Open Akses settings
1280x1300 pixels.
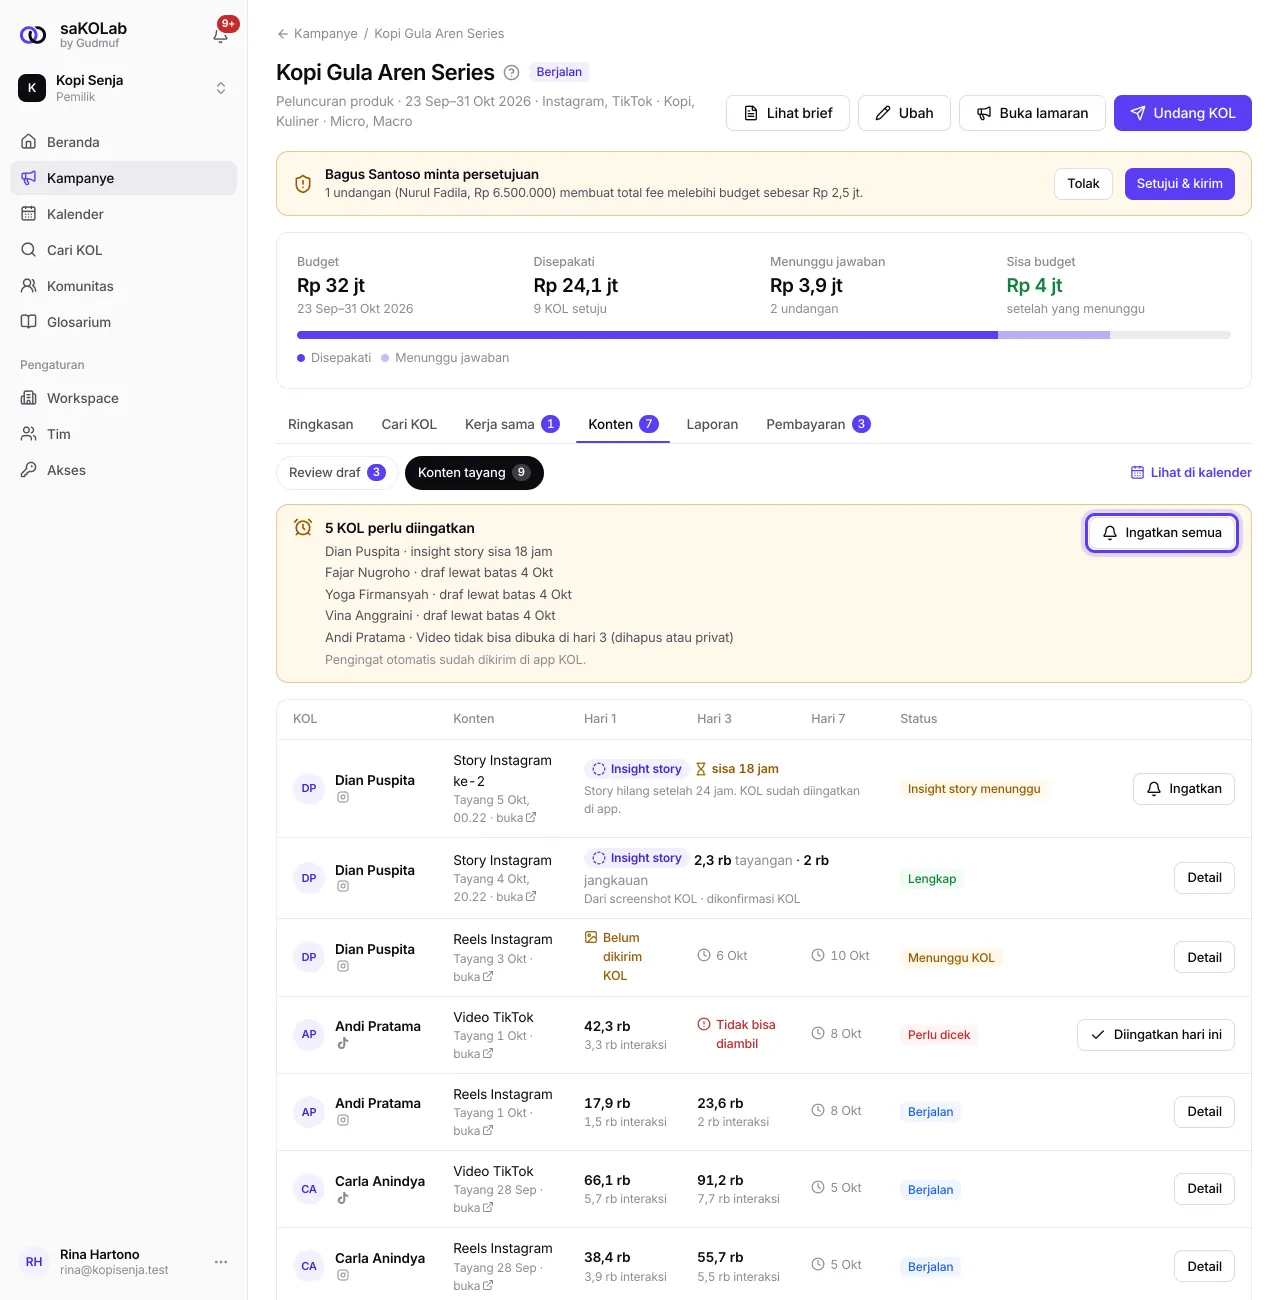click(x=124, y=470)
